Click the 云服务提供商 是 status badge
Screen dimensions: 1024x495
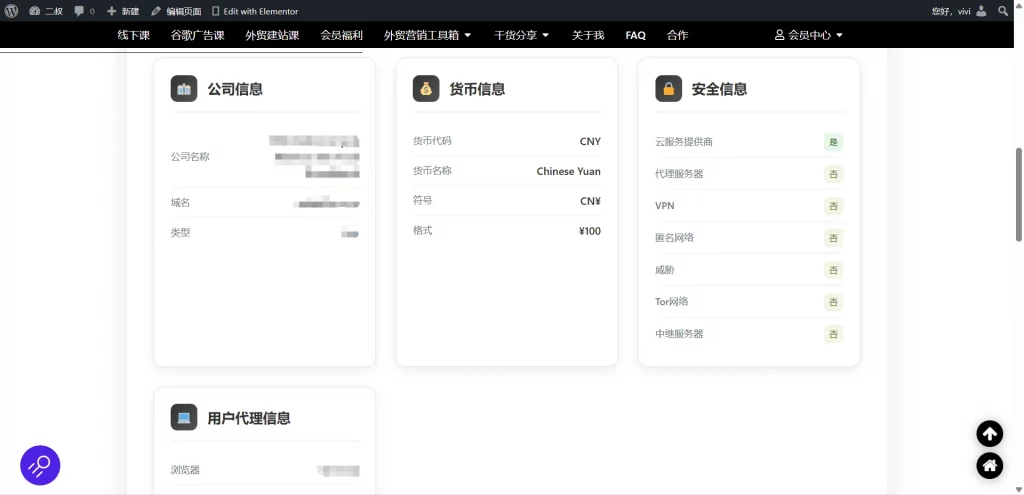(833, 142)
